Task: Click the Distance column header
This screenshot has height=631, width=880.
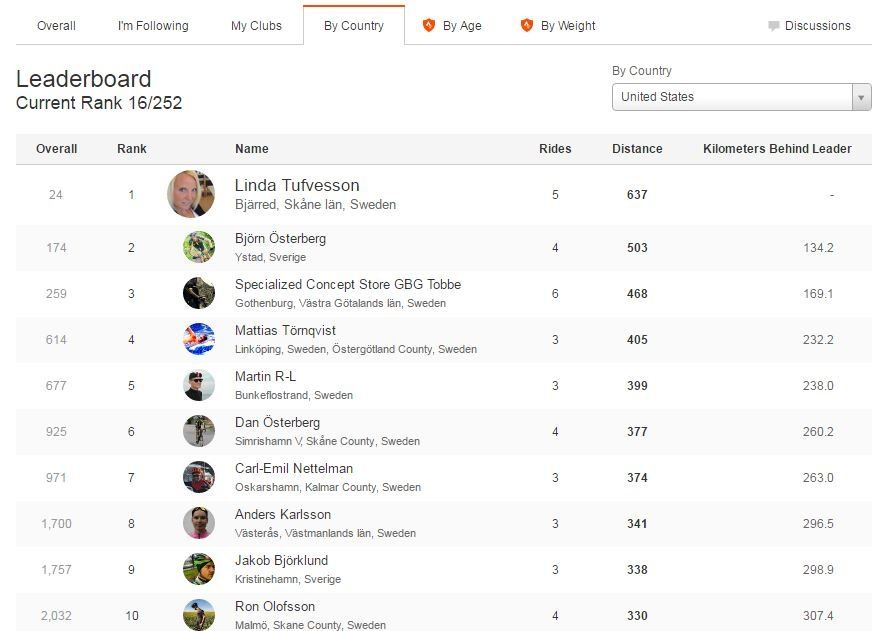Action: pos(637,149)
